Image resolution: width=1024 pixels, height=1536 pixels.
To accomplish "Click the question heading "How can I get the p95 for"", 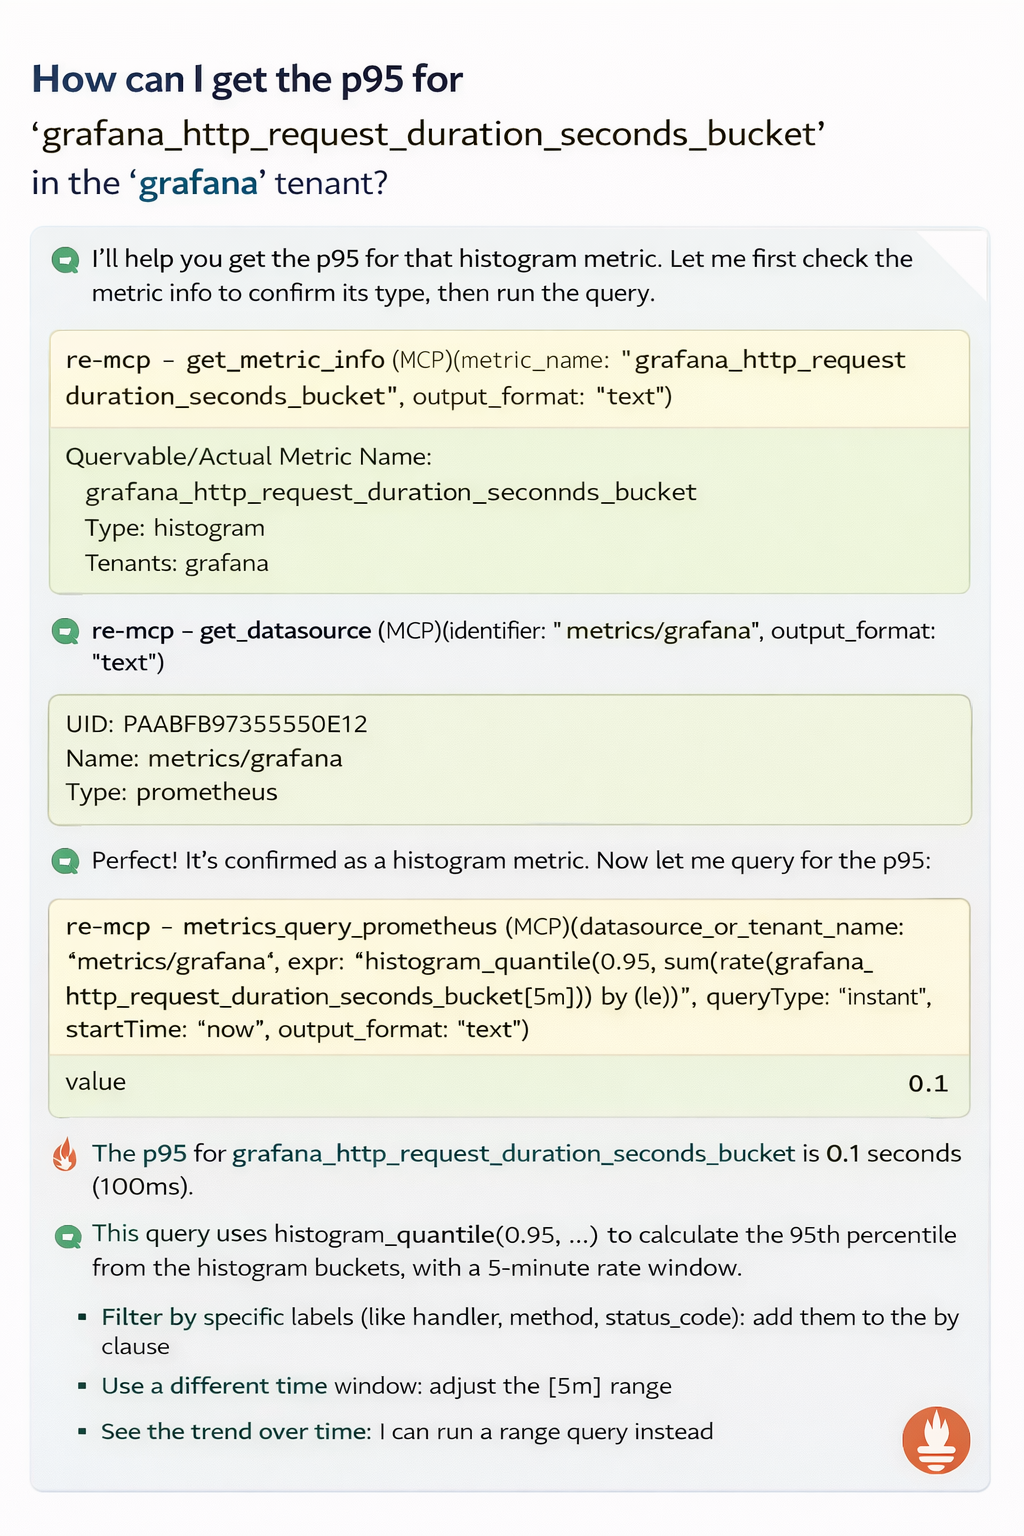I will pyautogui.click(x=247, y=80).
